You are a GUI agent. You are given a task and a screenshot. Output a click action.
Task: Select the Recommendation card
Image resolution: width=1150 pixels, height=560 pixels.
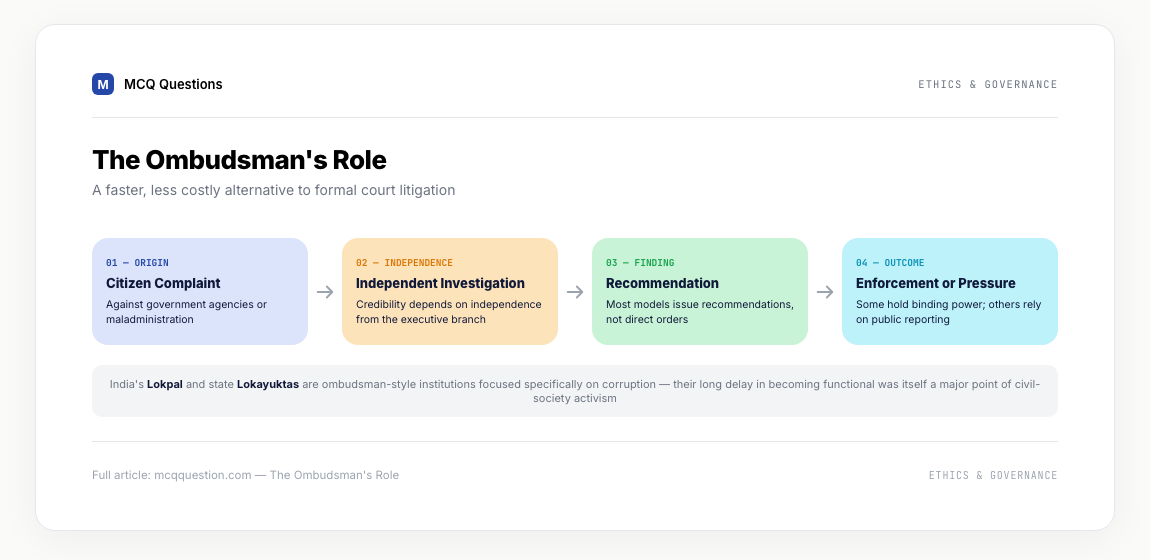pos(700,291)
